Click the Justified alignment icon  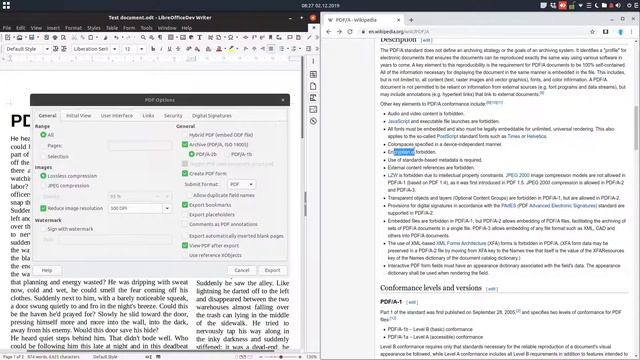click(x=271, y=49)
